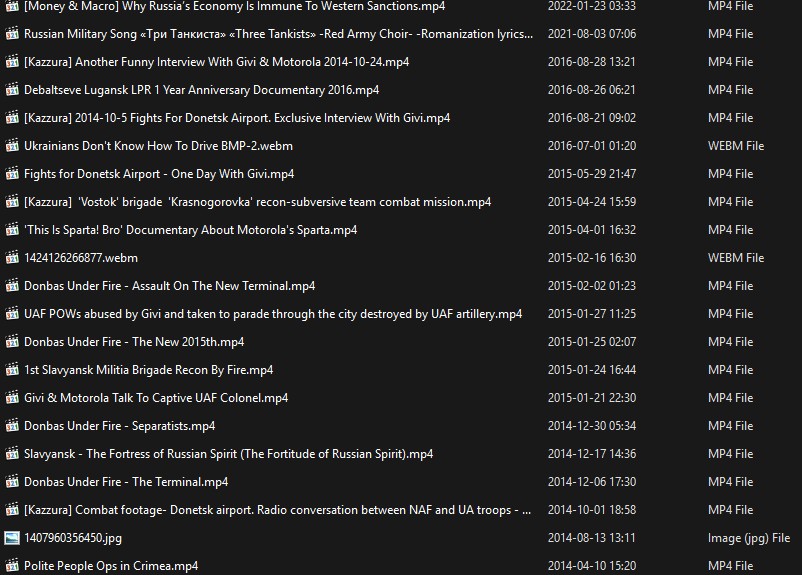Click icon of This Is Sparta! Bro documentary
This screenshot has height=575, width=802.
click(x=12, y=230)
